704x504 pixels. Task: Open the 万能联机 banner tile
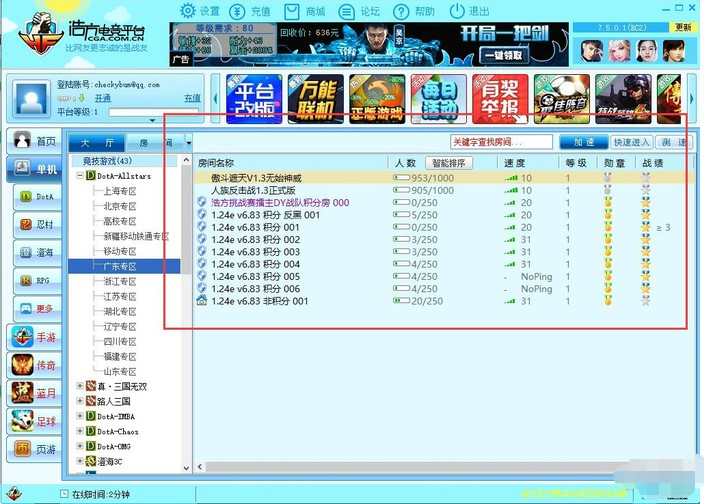coord(315,99)
